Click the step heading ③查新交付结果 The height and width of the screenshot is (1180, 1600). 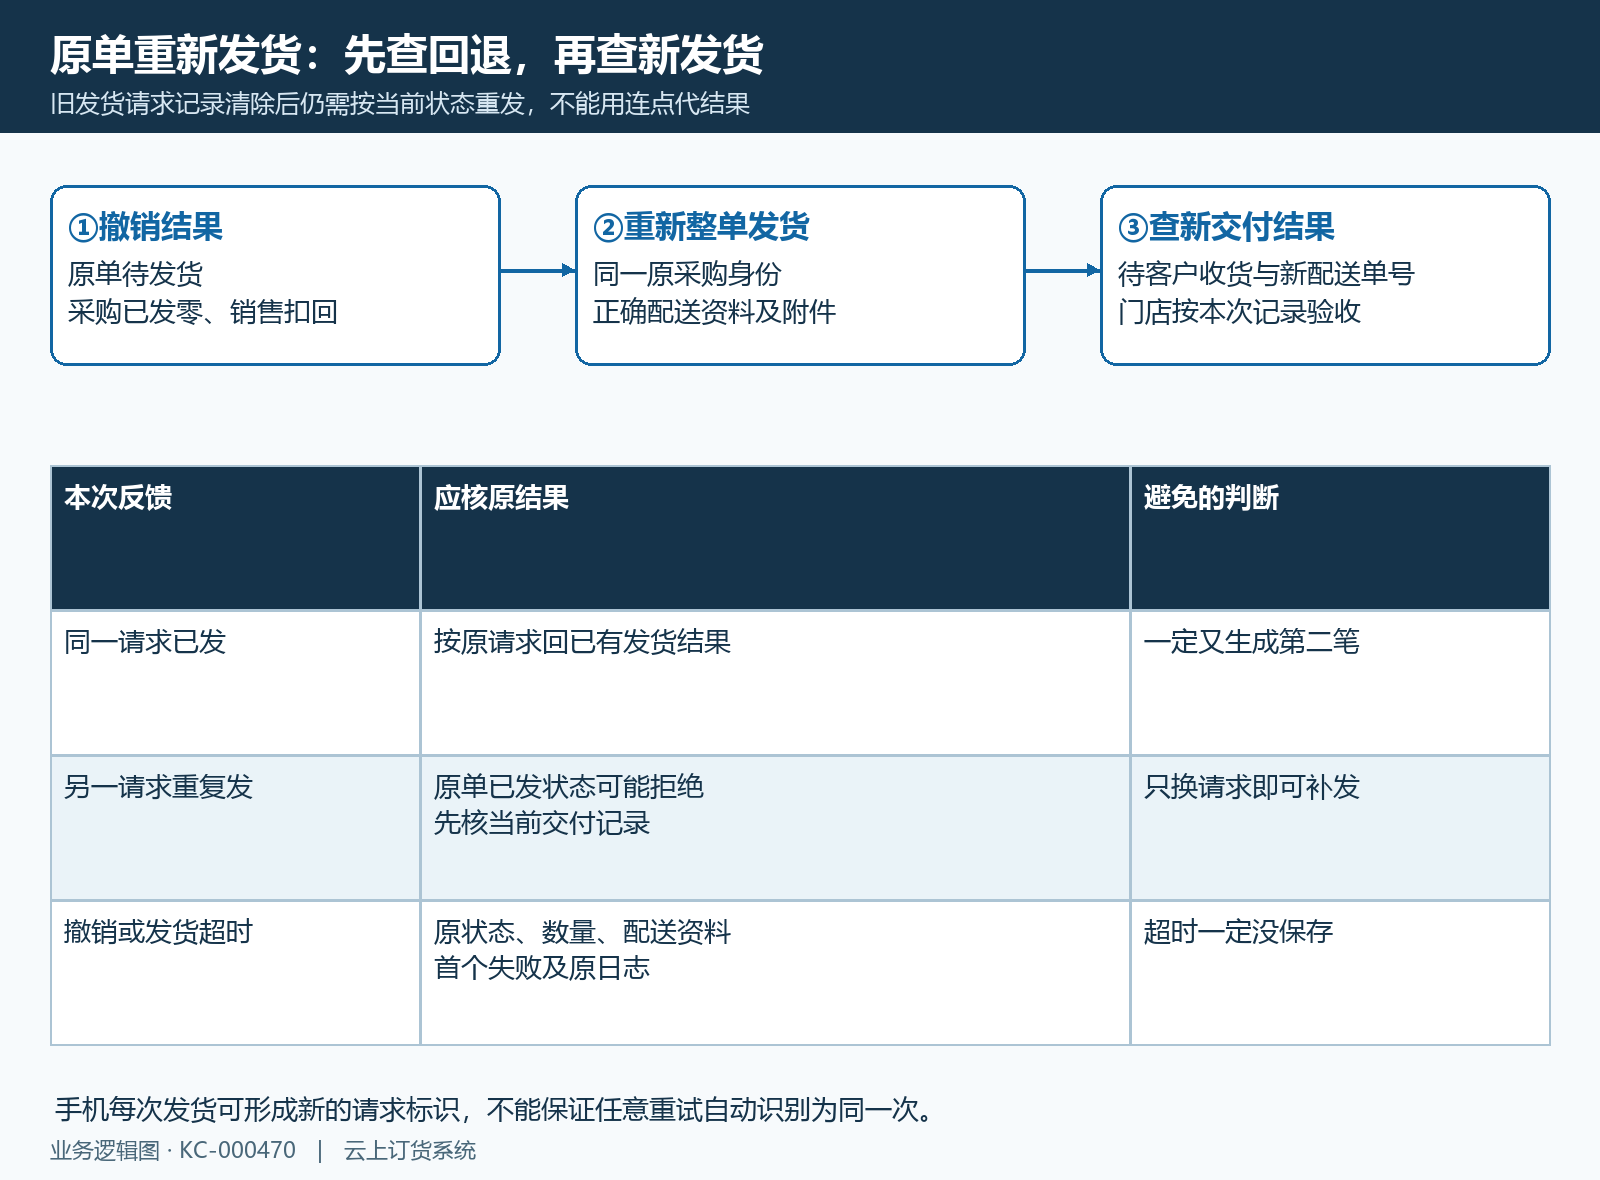coord(1226,227)
